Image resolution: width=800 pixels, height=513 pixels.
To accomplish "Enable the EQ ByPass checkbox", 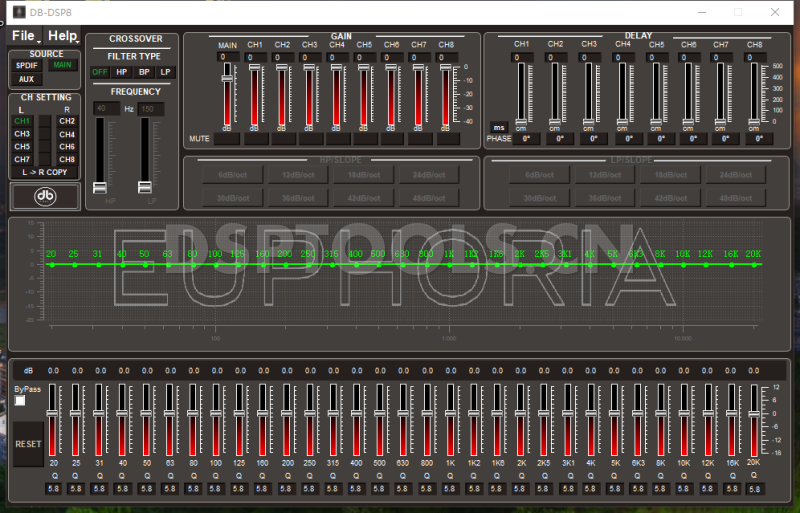I will tap(20, 401).
